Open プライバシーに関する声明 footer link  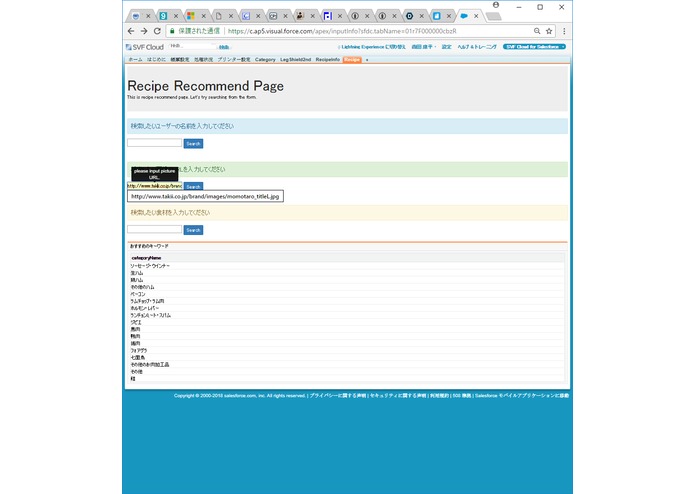(x=338, y=396)
